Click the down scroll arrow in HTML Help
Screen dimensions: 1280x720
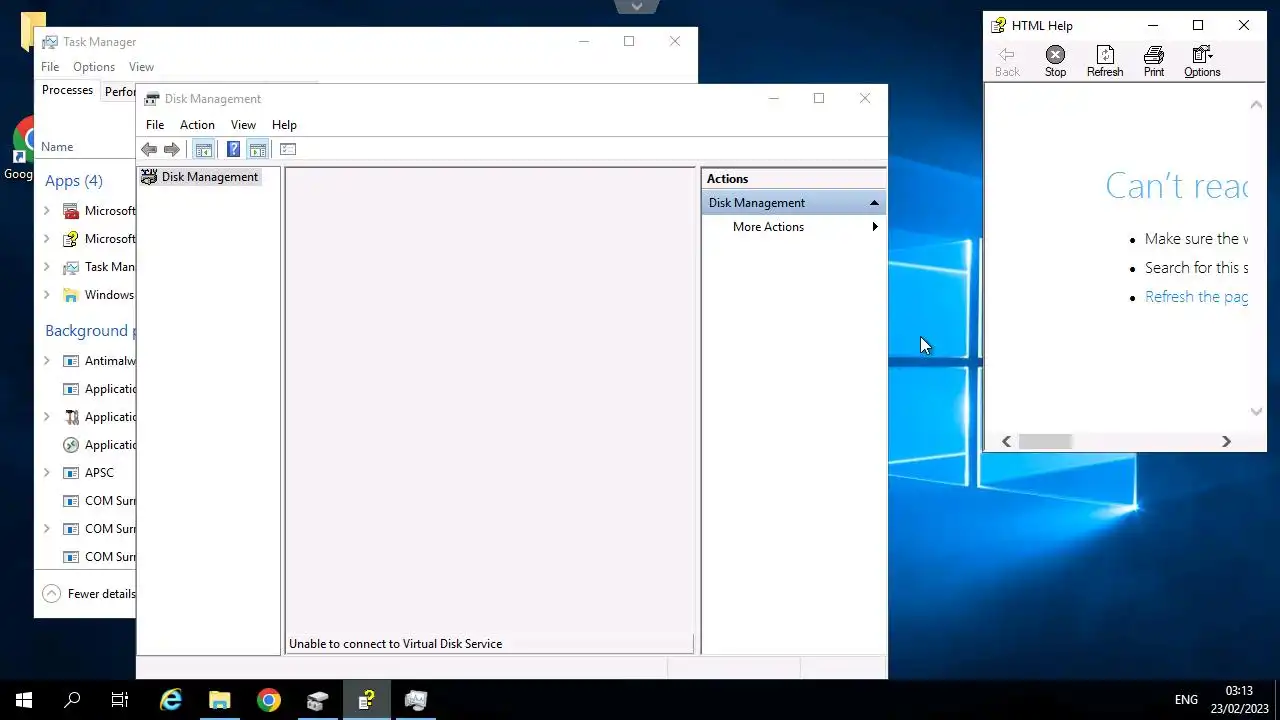pos(1257,411)
